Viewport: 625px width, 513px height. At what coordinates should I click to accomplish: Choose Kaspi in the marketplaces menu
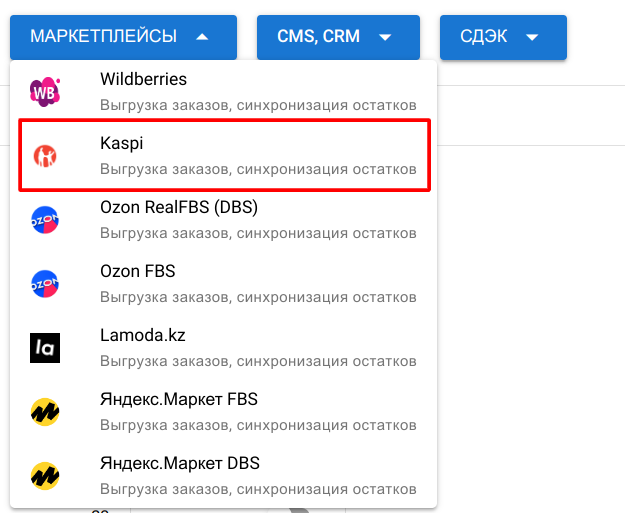click(224, 156)
